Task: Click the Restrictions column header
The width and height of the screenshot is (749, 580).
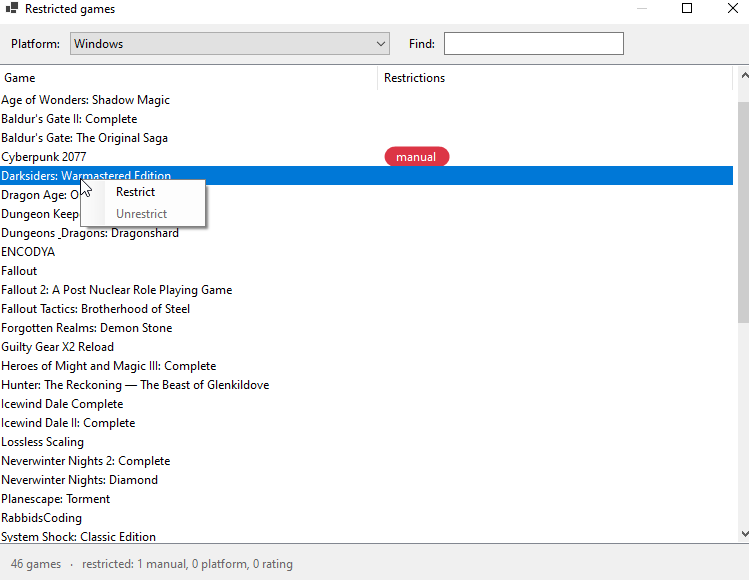Action: [555, 78]
